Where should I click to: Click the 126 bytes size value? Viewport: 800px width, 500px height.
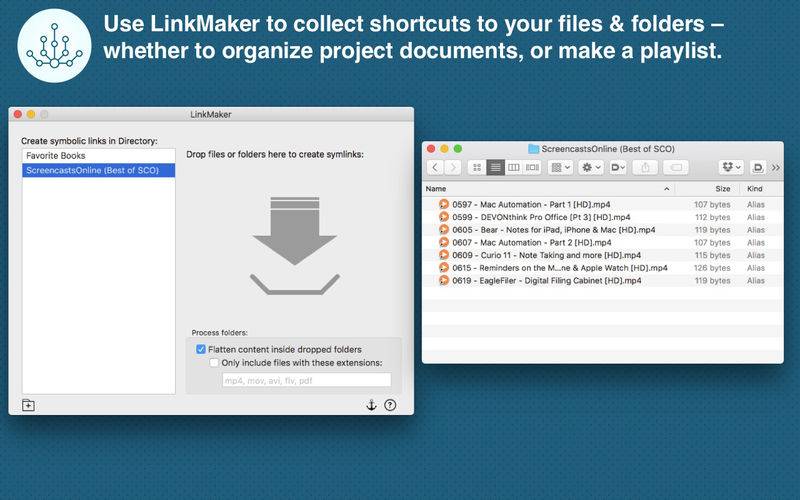(x=712, y=268)
